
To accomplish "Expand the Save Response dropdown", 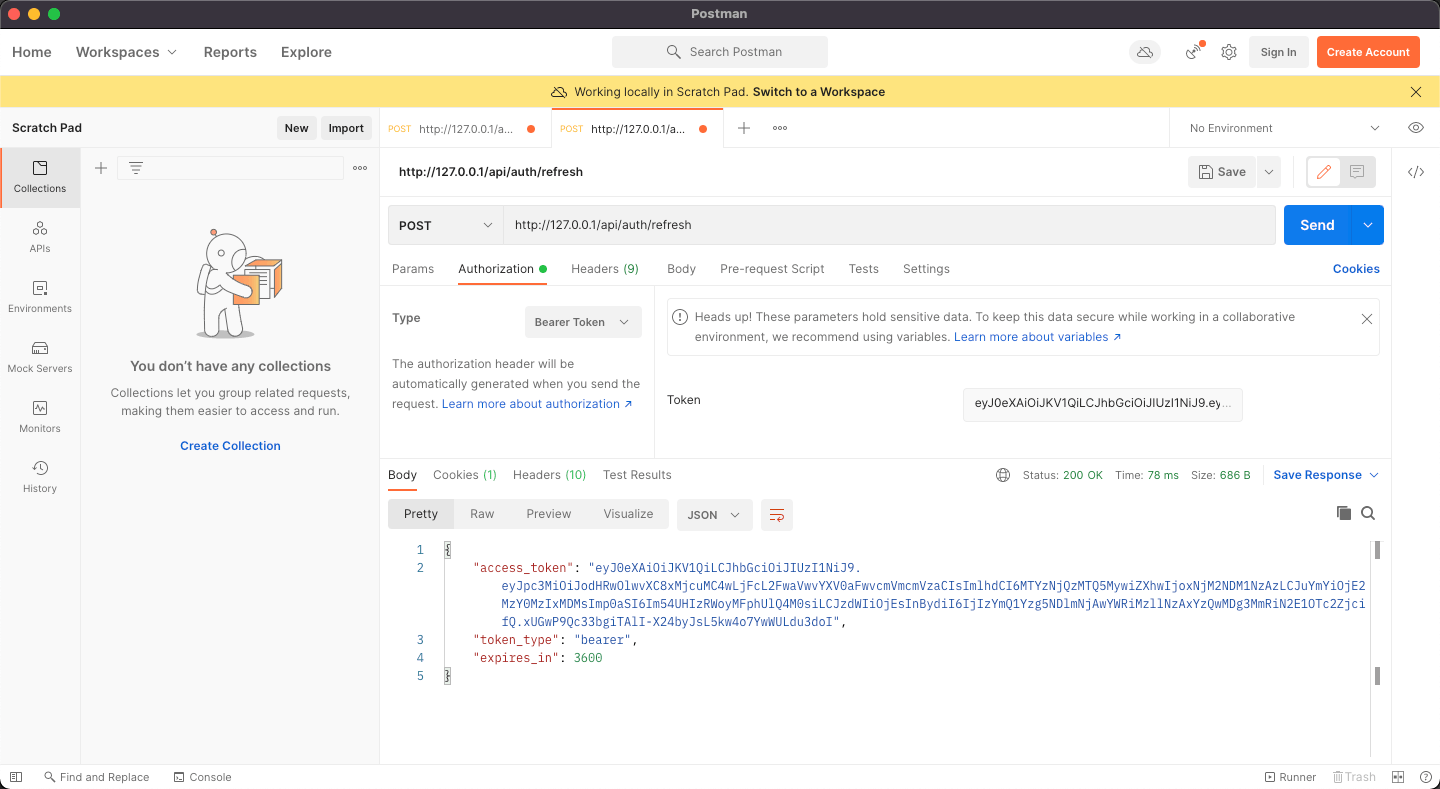I will point(1326,475).
